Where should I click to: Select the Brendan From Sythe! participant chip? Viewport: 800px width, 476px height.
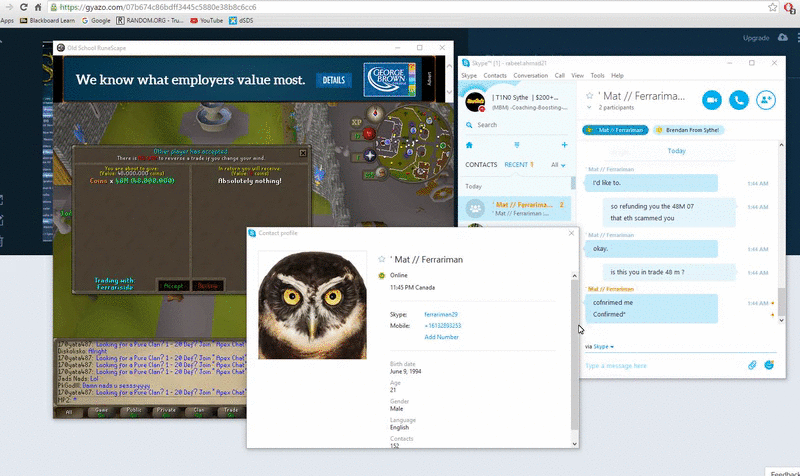click(x=688, y=130)
